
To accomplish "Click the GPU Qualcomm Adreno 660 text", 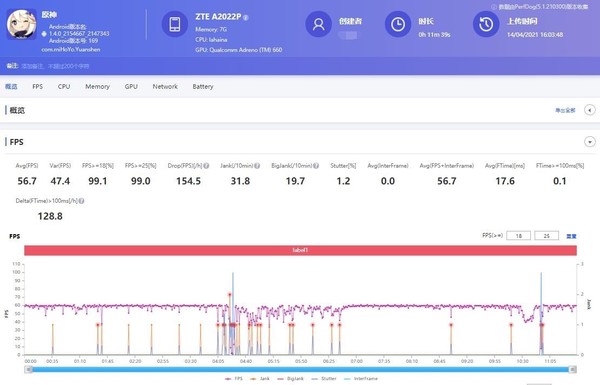I will (238, 50).
